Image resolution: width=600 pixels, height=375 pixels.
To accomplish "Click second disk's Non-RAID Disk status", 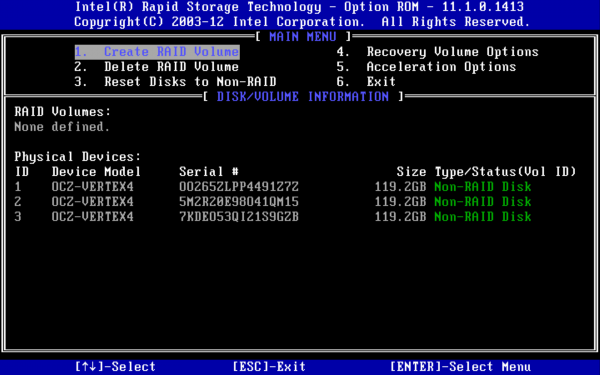I will coord(483,202).
